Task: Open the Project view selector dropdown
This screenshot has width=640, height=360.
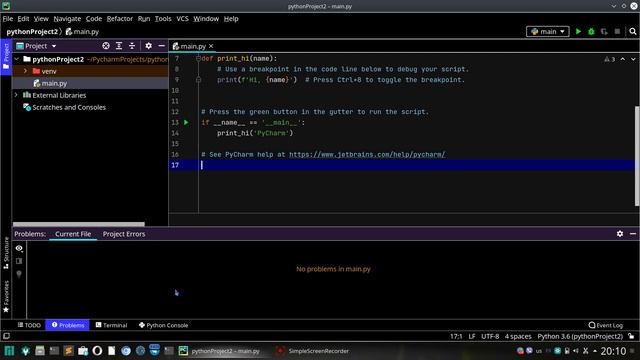Action: [36, 46]
